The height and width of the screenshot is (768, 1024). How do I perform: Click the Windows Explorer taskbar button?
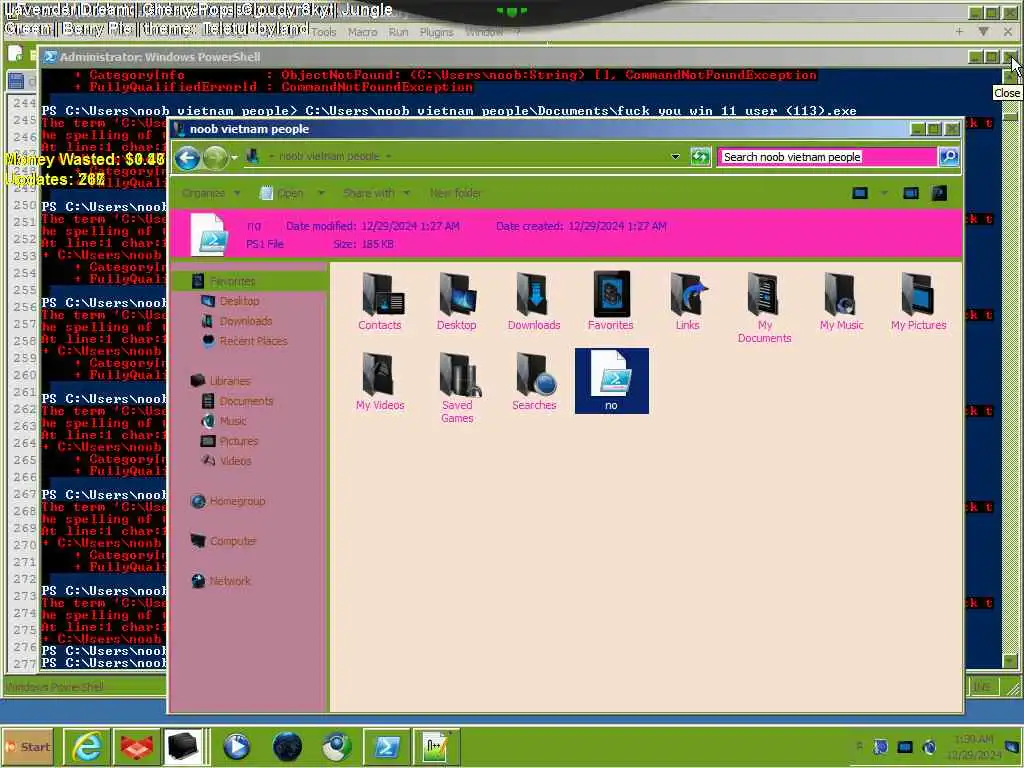(185, 747)
